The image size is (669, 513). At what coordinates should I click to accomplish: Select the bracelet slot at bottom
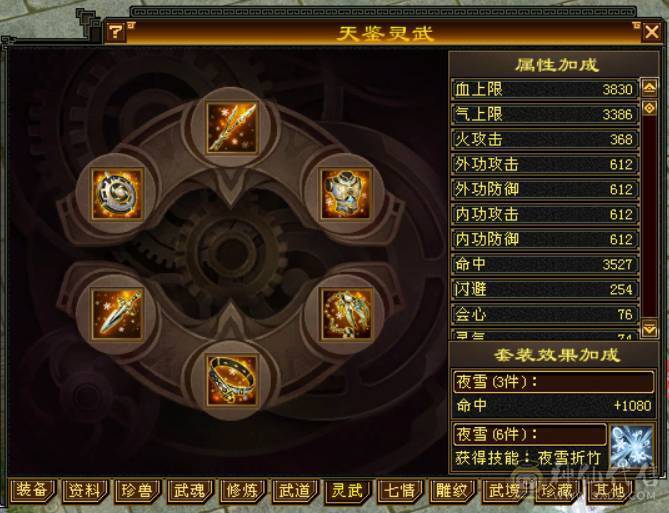point(232,381)
